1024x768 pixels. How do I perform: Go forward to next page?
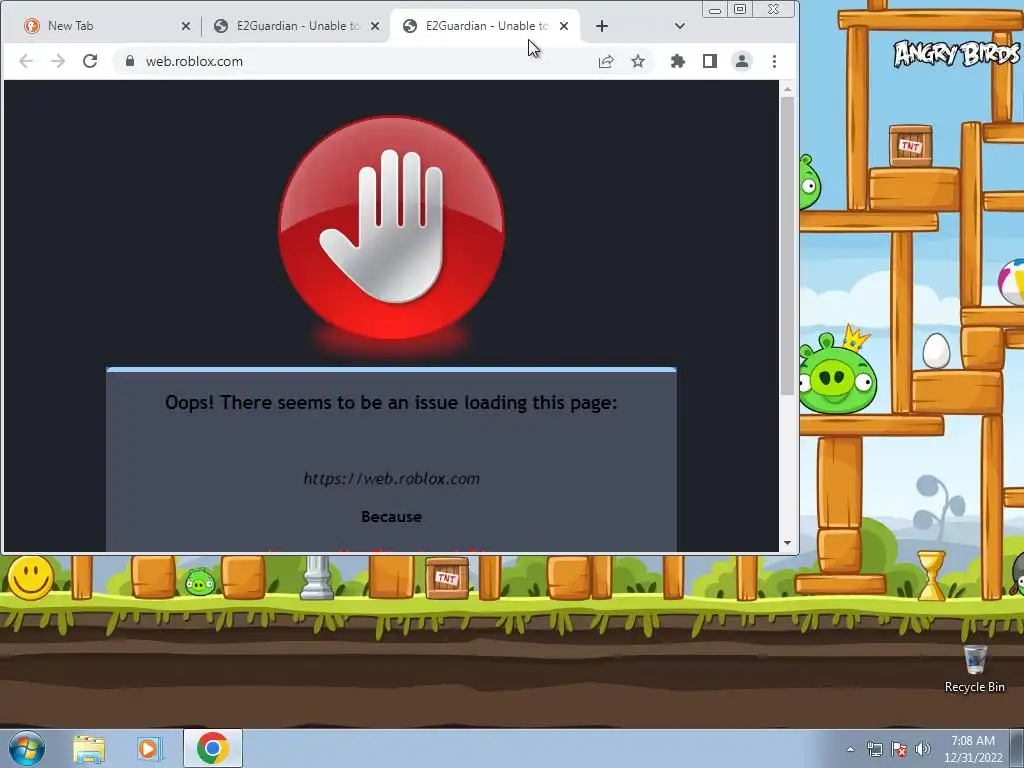pos(58,61)
